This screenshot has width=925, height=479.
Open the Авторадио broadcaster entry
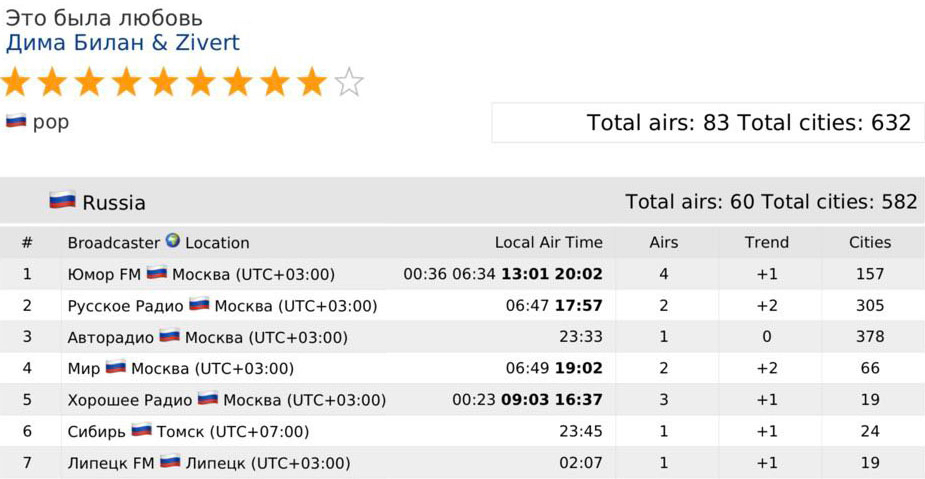111,337
